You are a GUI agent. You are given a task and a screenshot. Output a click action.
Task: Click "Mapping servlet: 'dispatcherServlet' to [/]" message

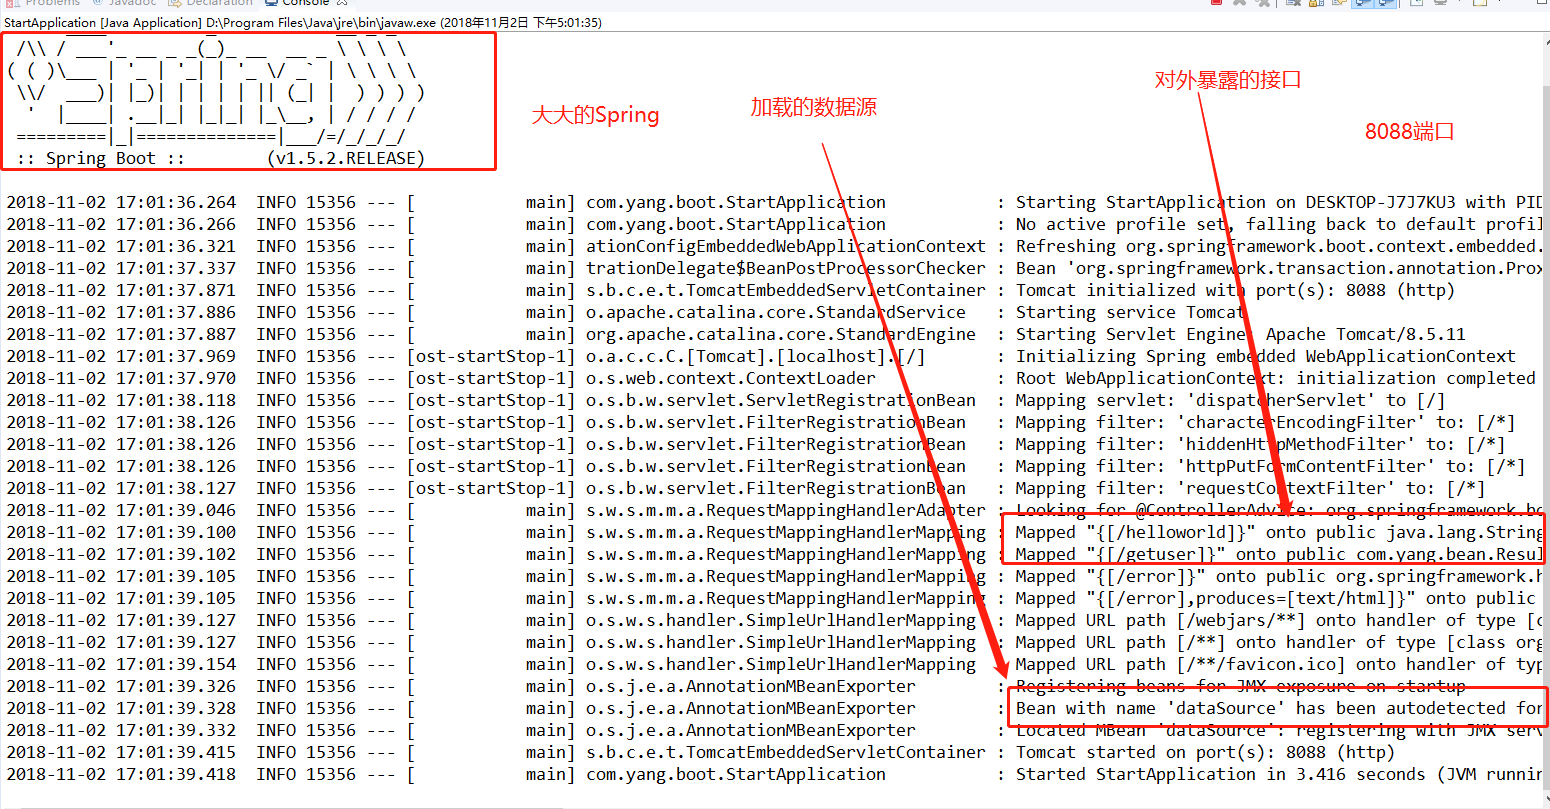click(1230, 400)
